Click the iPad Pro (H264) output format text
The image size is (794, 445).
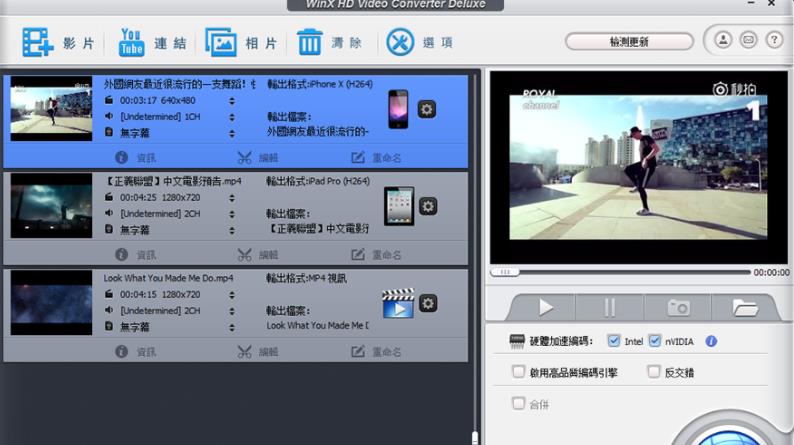pyautogui.click(x=318, y=181)
